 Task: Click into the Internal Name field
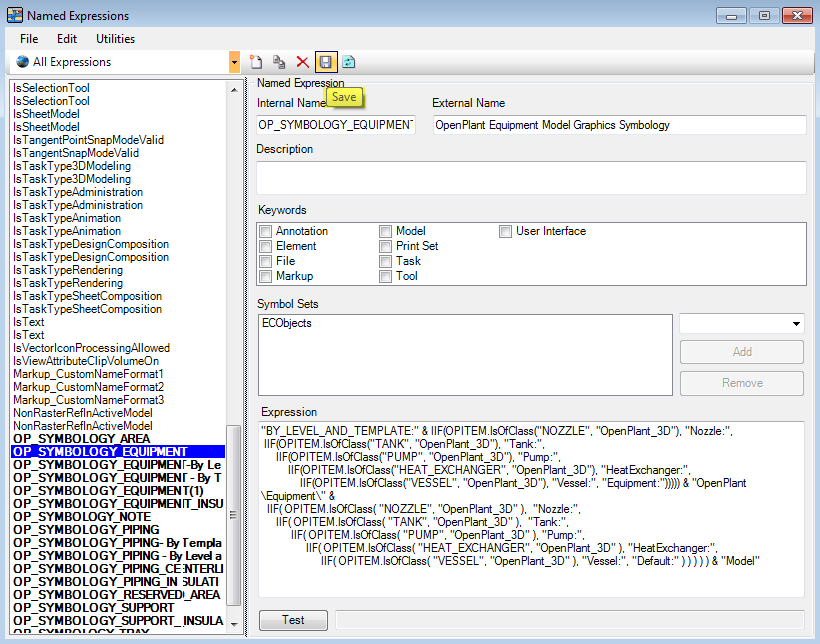(x=336, y=125)
